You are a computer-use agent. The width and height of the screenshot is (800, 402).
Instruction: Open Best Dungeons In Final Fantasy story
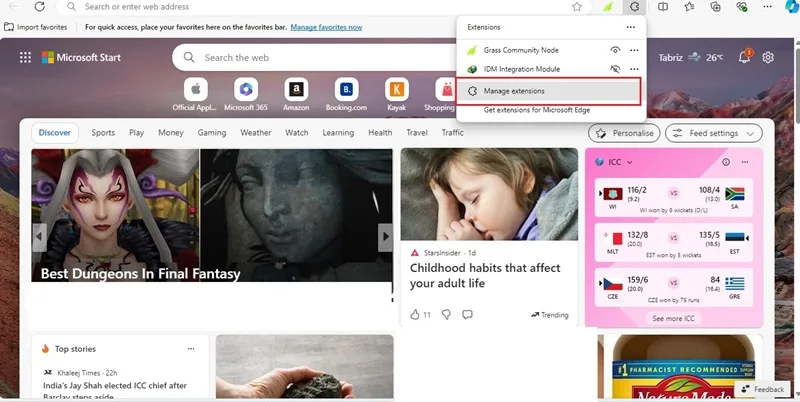coord(140,274)
